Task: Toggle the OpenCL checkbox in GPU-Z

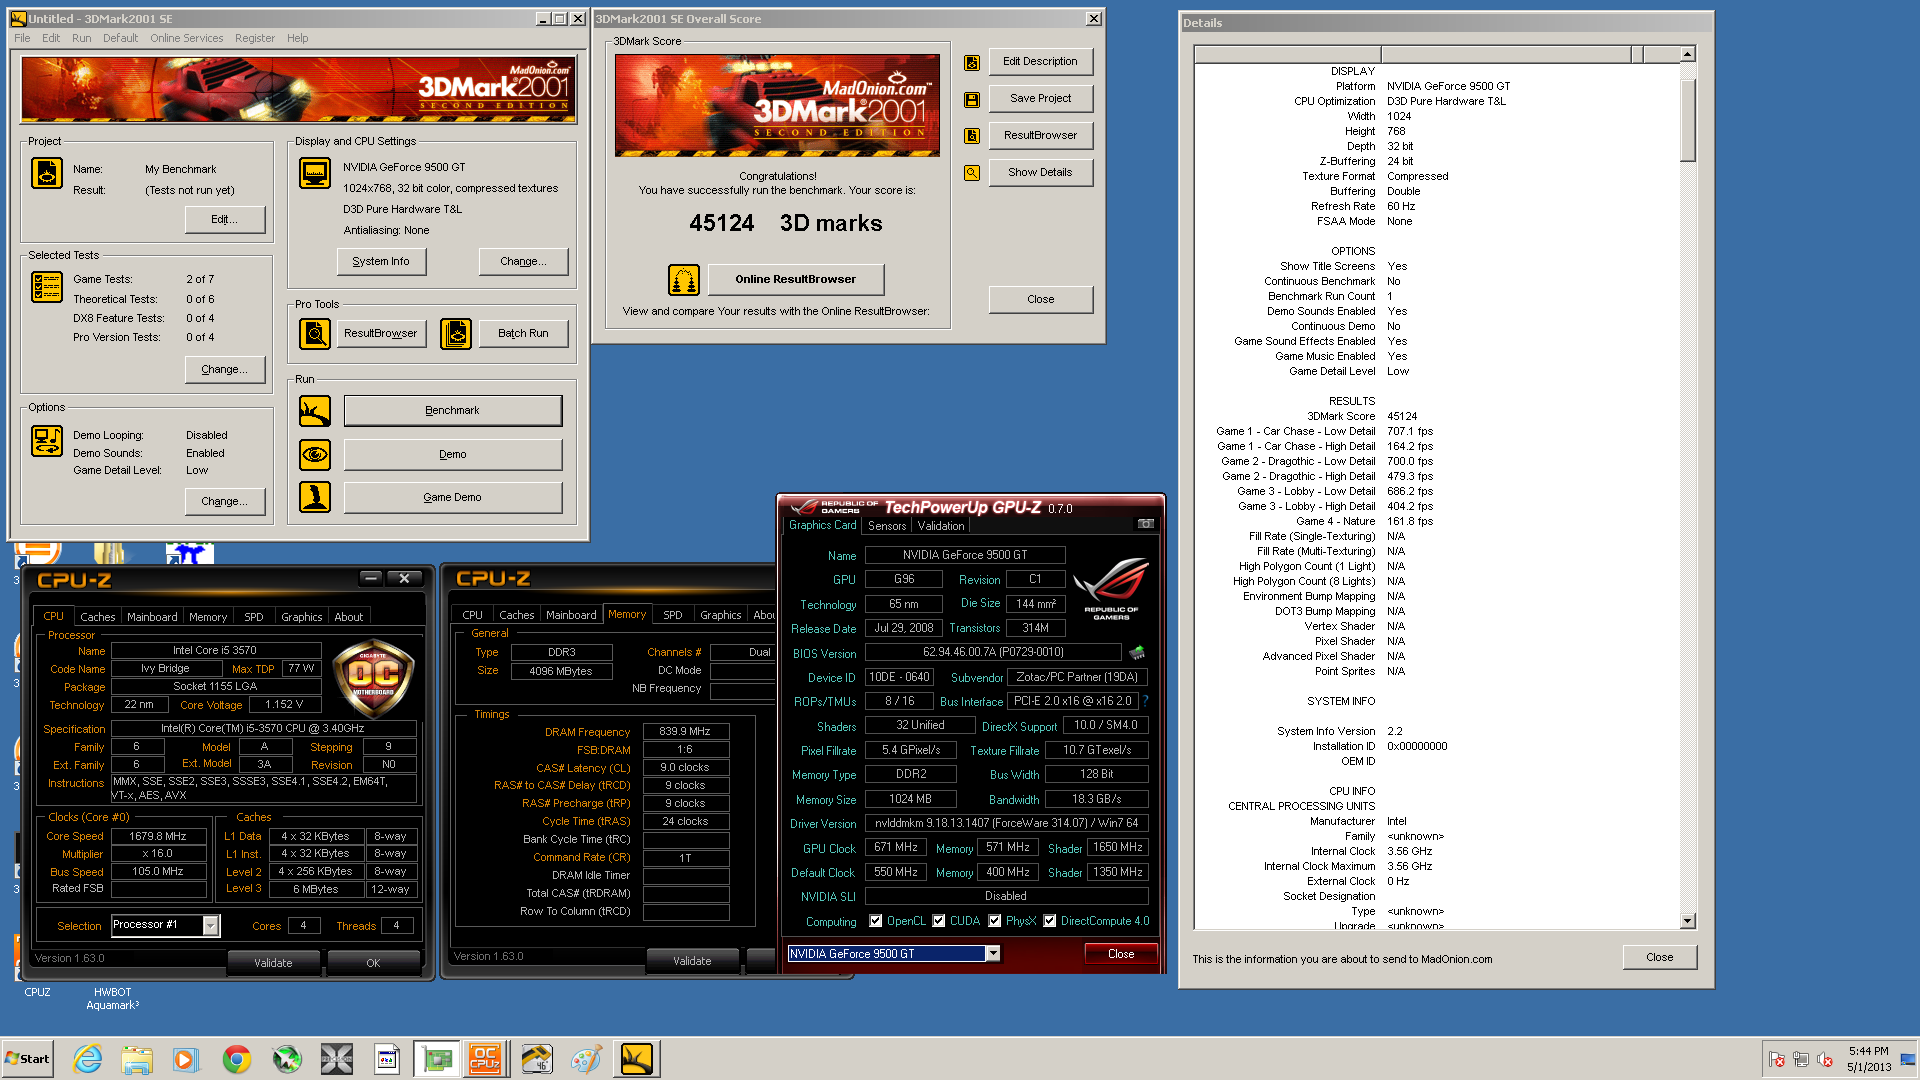Action: (x=876, y=922)
